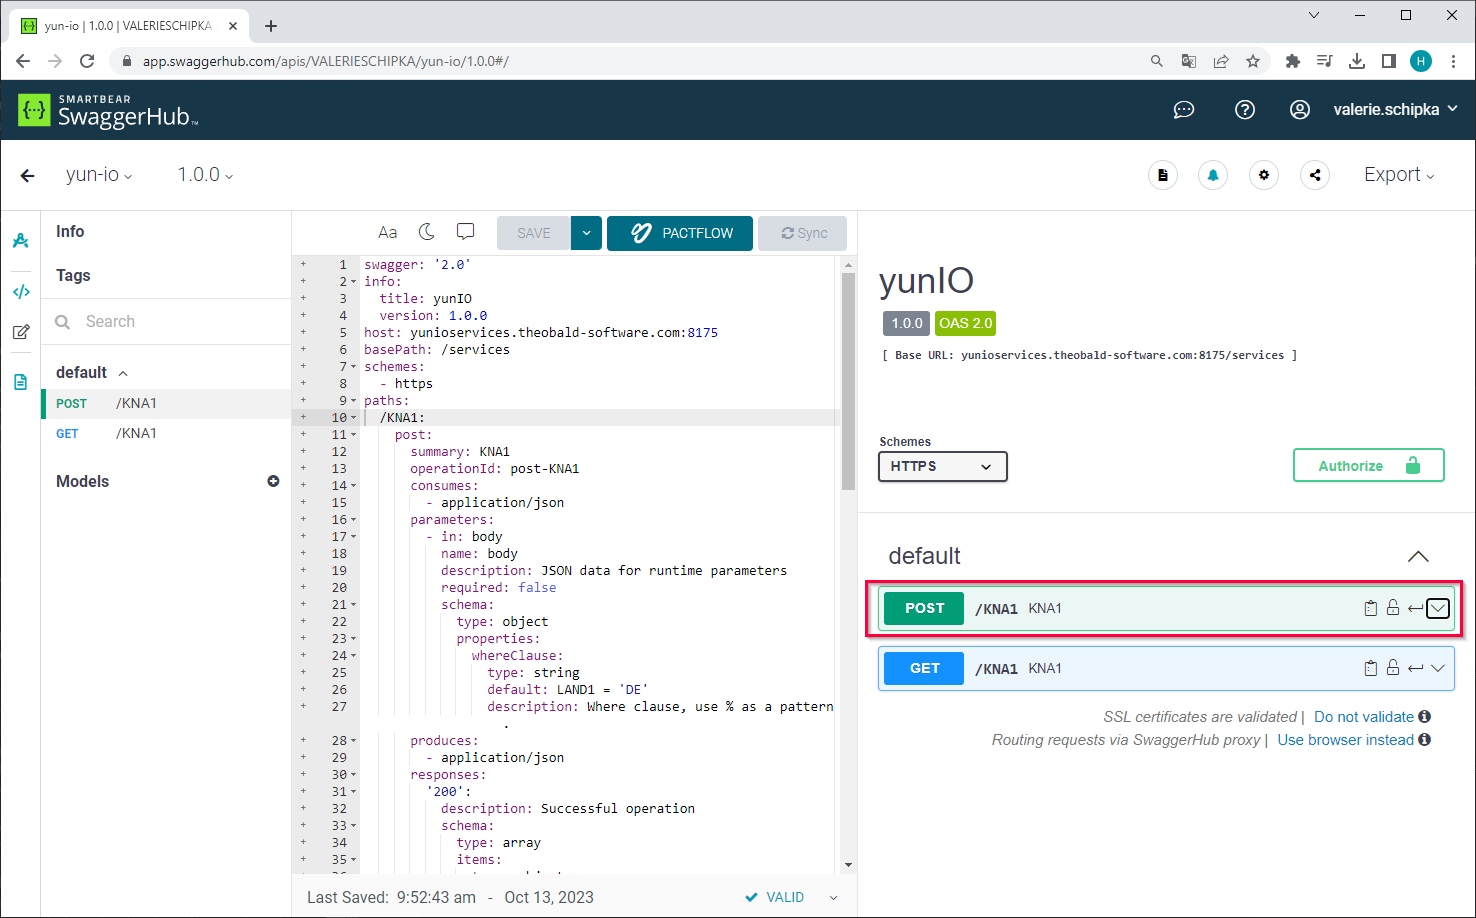Screen dimensions: 1476x918
Task: Open the Chrome three-dot menu
Action: [x=1454, y=61]
